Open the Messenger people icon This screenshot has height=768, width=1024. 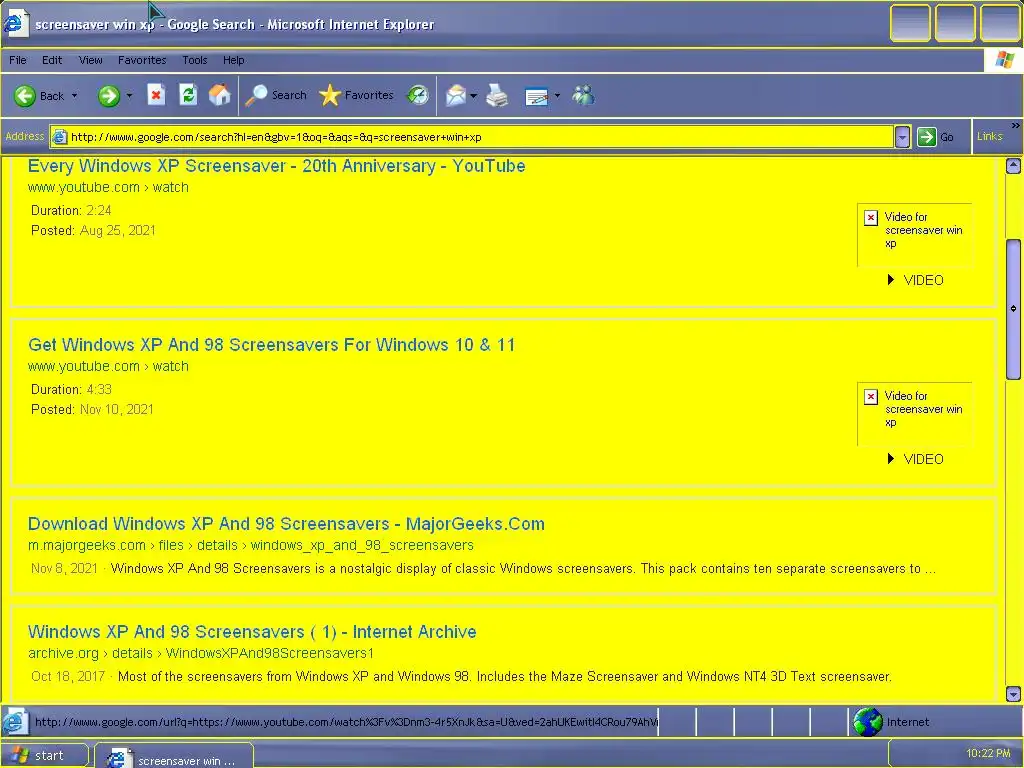point(584,95)
